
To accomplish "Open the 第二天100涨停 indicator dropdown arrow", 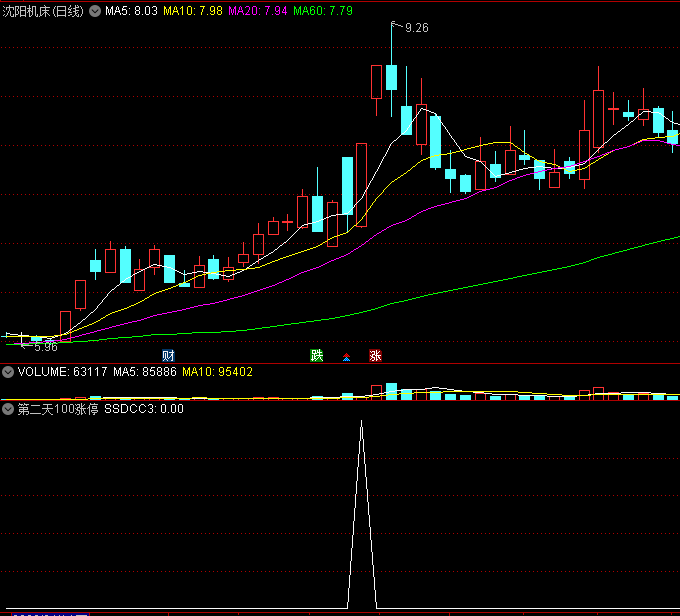I will click(x=8, y=409).
